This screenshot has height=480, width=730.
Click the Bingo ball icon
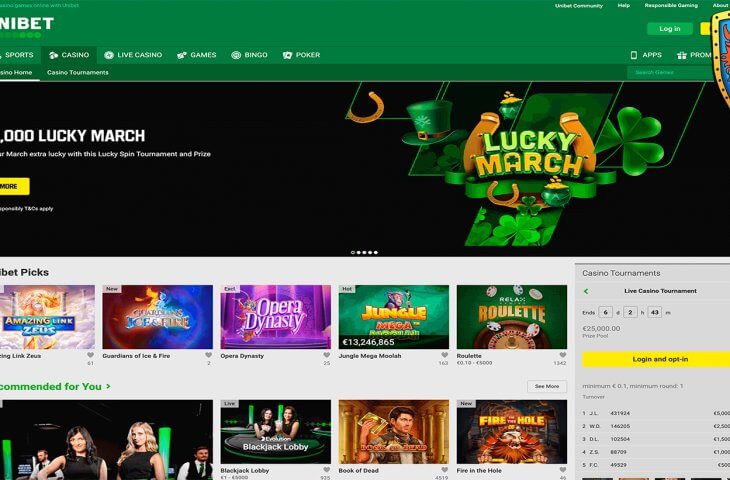coord(236,55)
